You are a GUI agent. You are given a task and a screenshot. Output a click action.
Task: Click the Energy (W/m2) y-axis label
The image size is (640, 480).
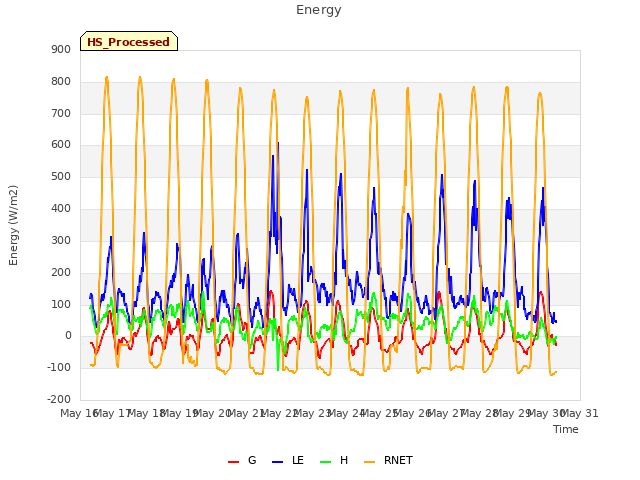[13, 225]
